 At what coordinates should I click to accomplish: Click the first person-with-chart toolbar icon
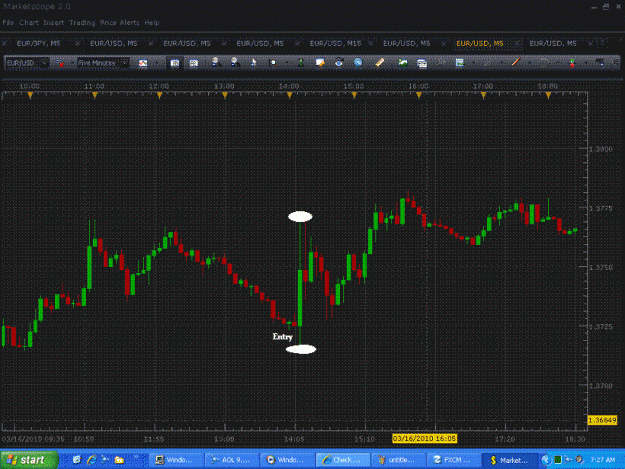[216, 62]
